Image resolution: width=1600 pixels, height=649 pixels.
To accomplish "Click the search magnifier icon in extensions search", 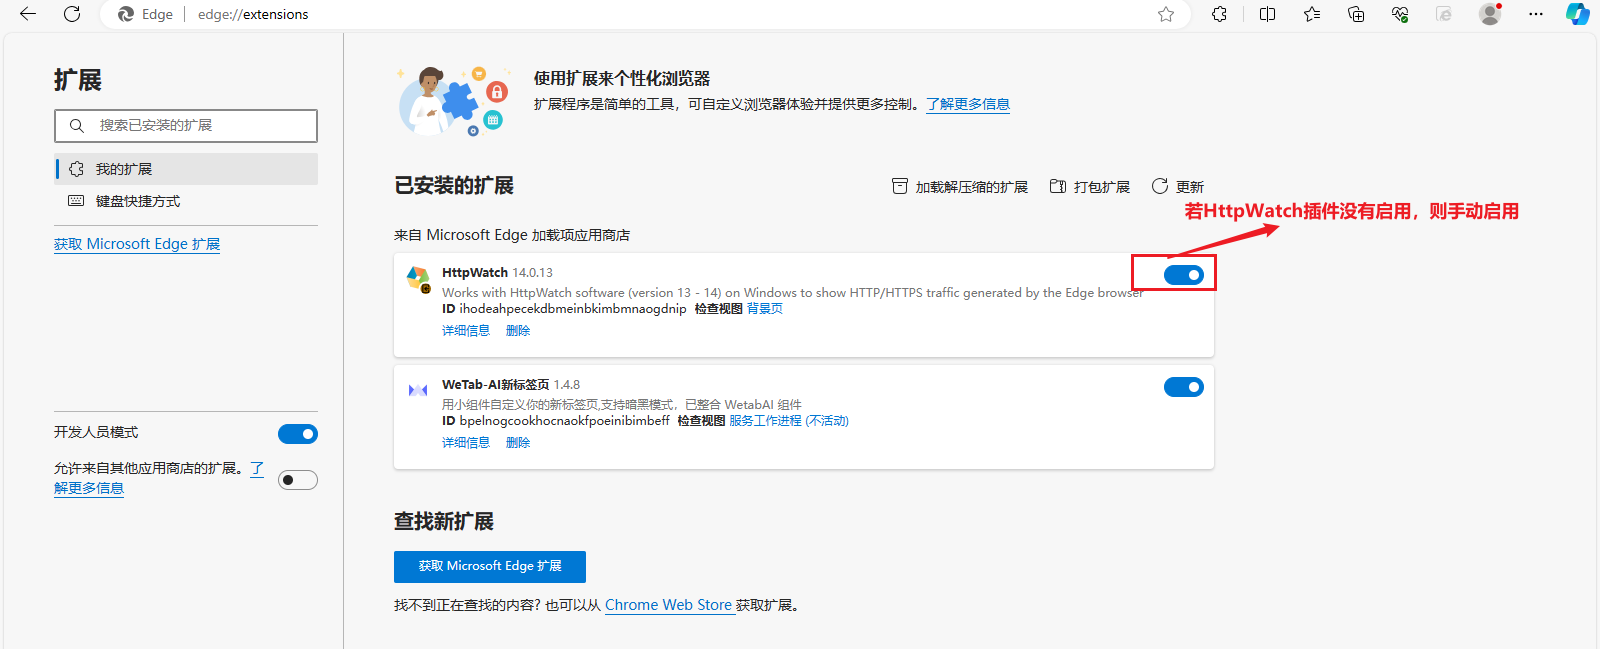I will [x=76, y=126].
